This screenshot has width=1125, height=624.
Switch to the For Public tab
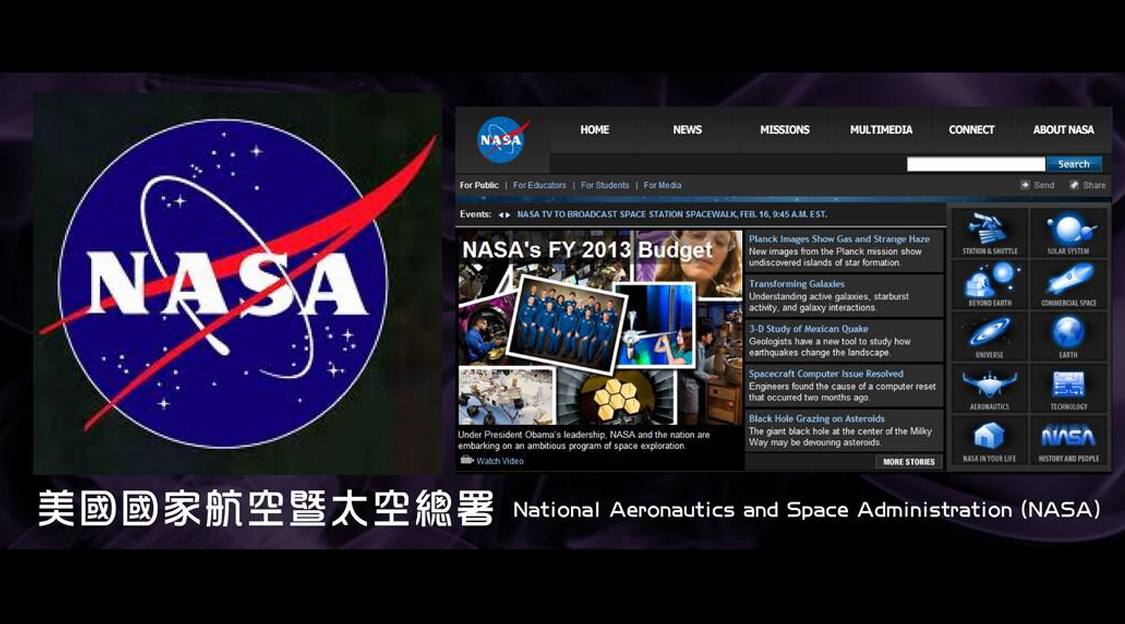coord(479,185)
